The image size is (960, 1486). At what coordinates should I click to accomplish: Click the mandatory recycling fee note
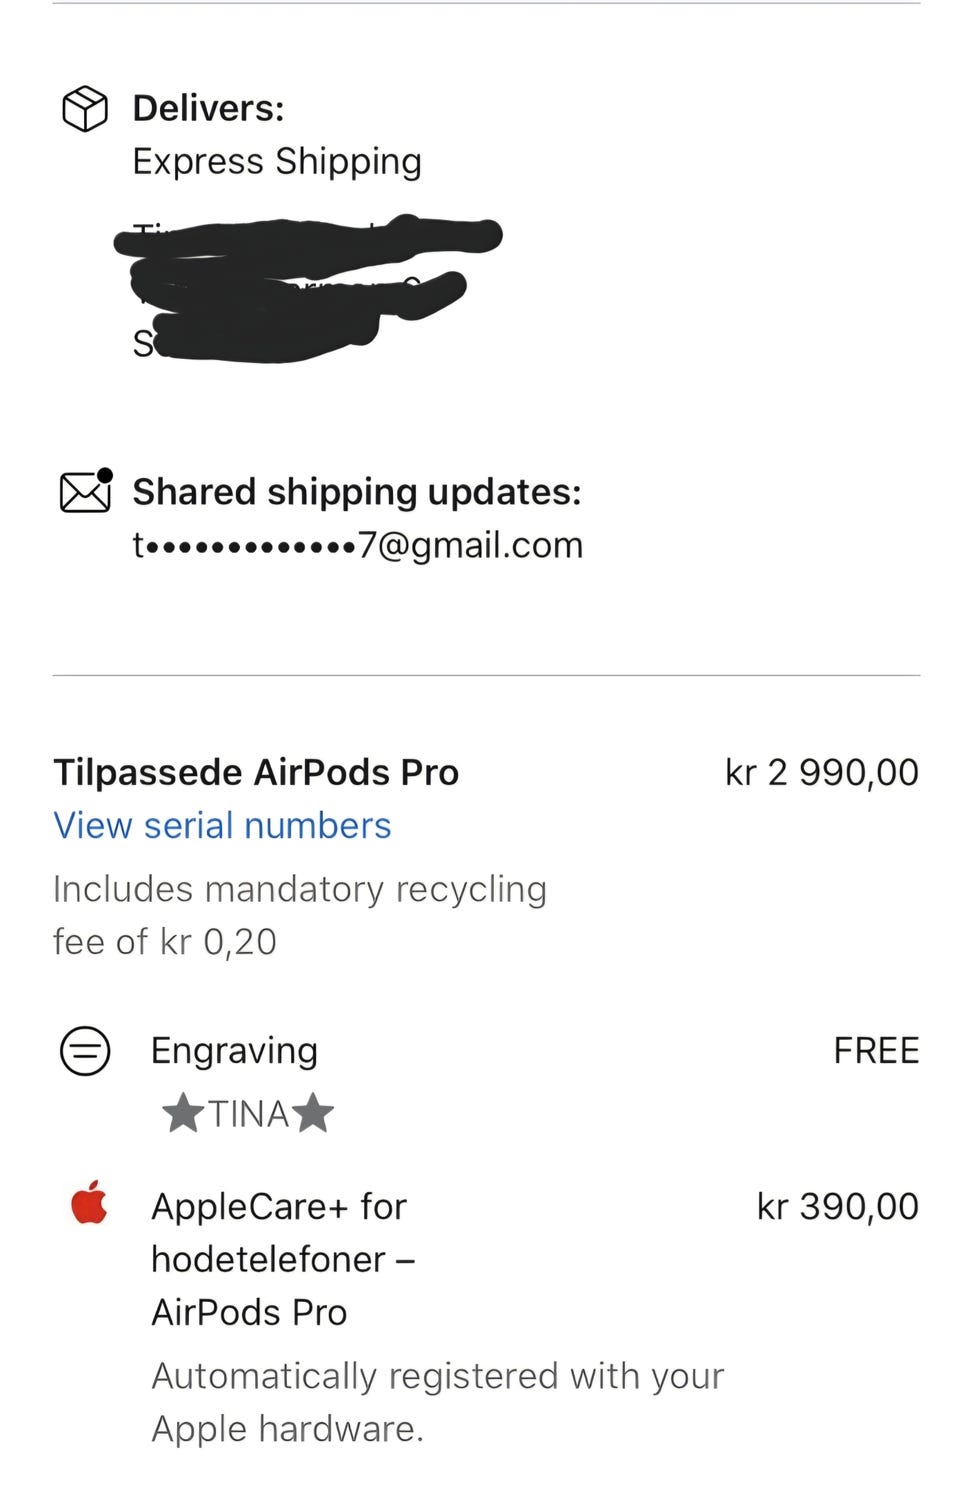pyautogui.click(x=300, y=915)
